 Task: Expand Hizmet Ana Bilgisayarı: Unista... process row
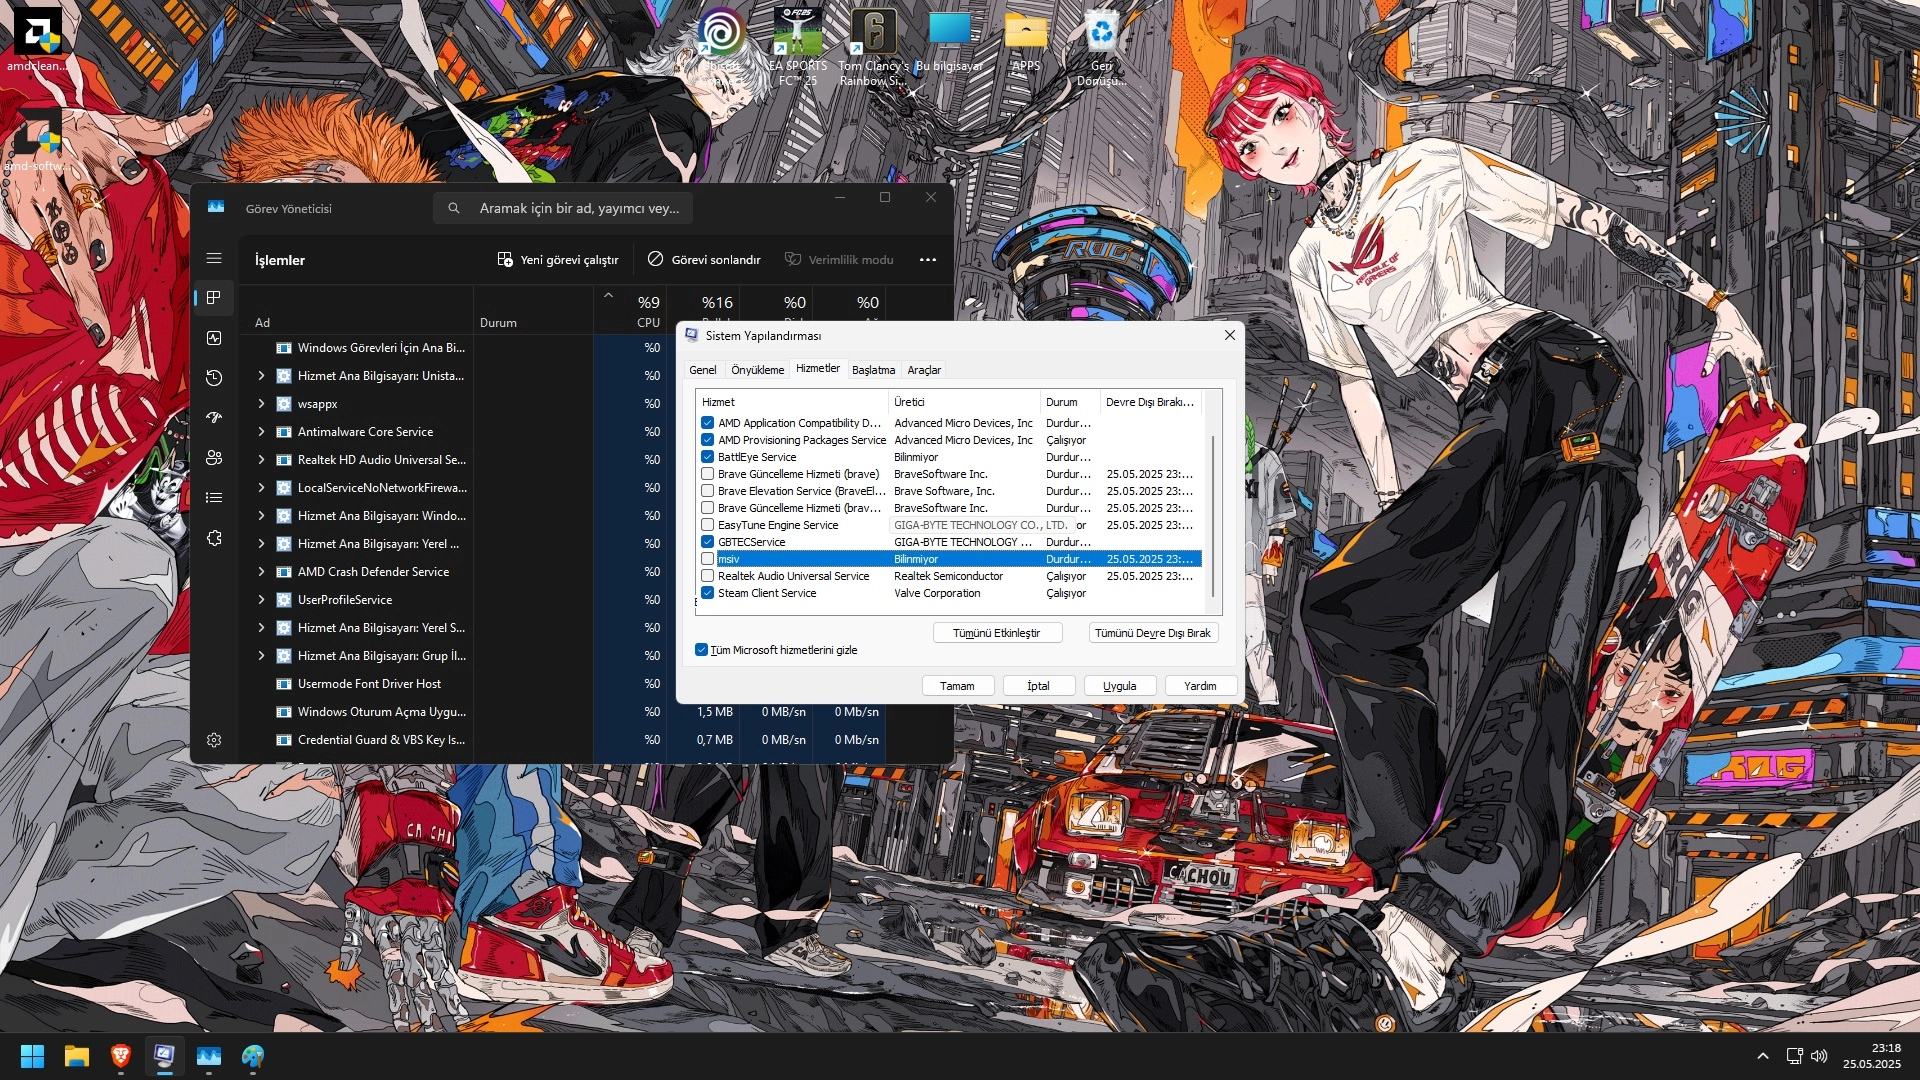coord(261,376)
